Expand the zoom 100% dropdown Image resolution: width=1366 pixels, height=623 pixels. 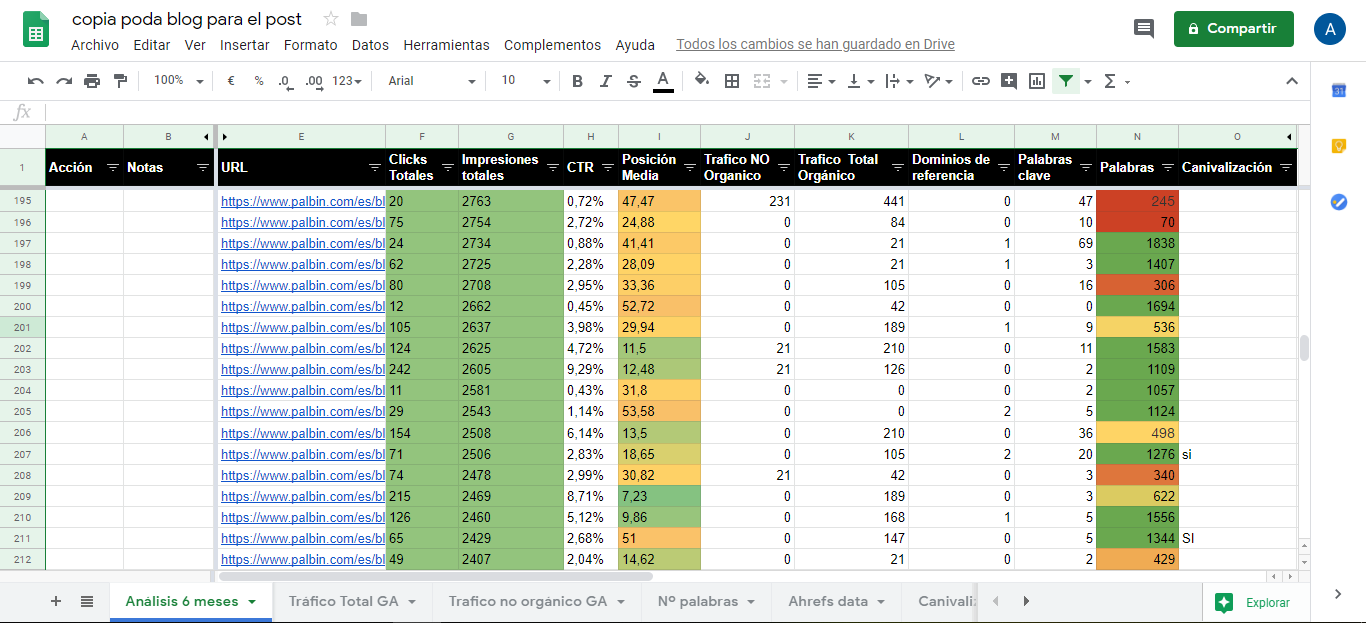tap(178, 81)
